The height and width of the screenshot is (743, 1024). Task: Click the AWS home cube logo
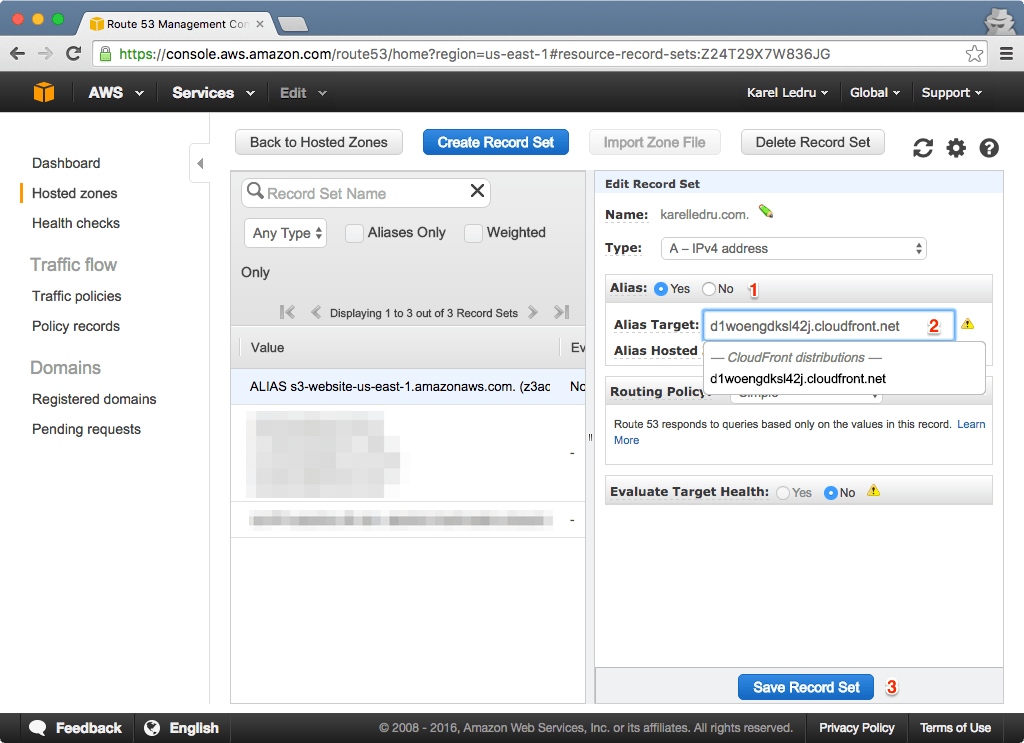42,92
